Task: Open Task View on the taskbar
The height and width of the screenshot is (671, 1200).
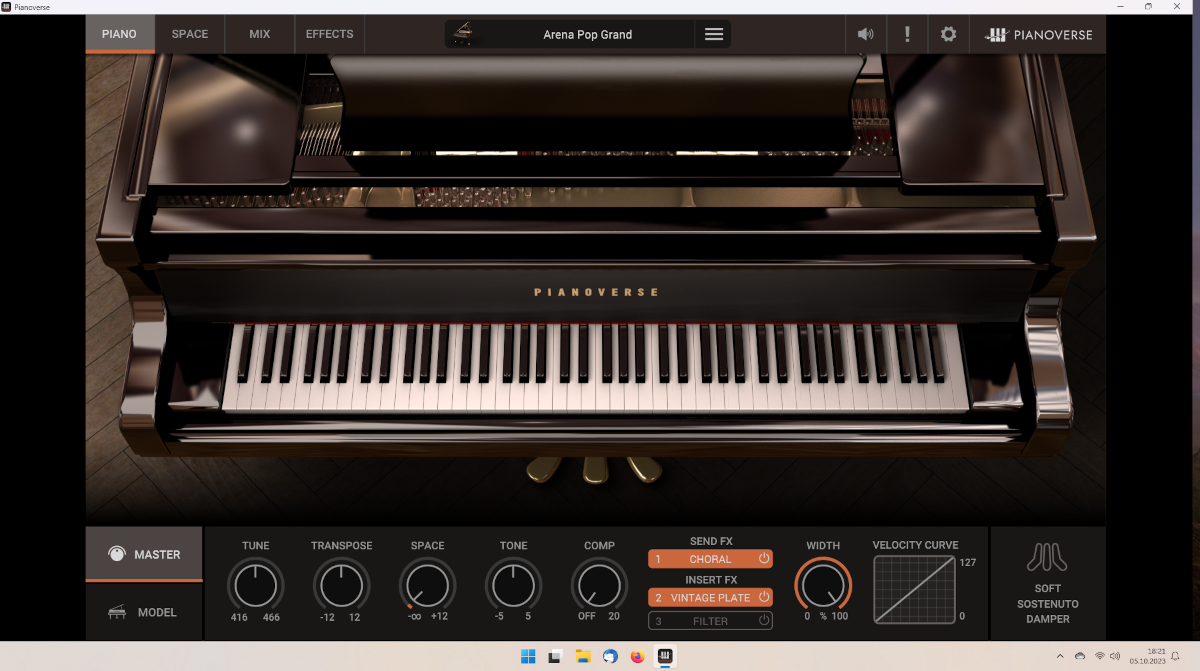Action: pyautogui.click(x=555, y=657)
